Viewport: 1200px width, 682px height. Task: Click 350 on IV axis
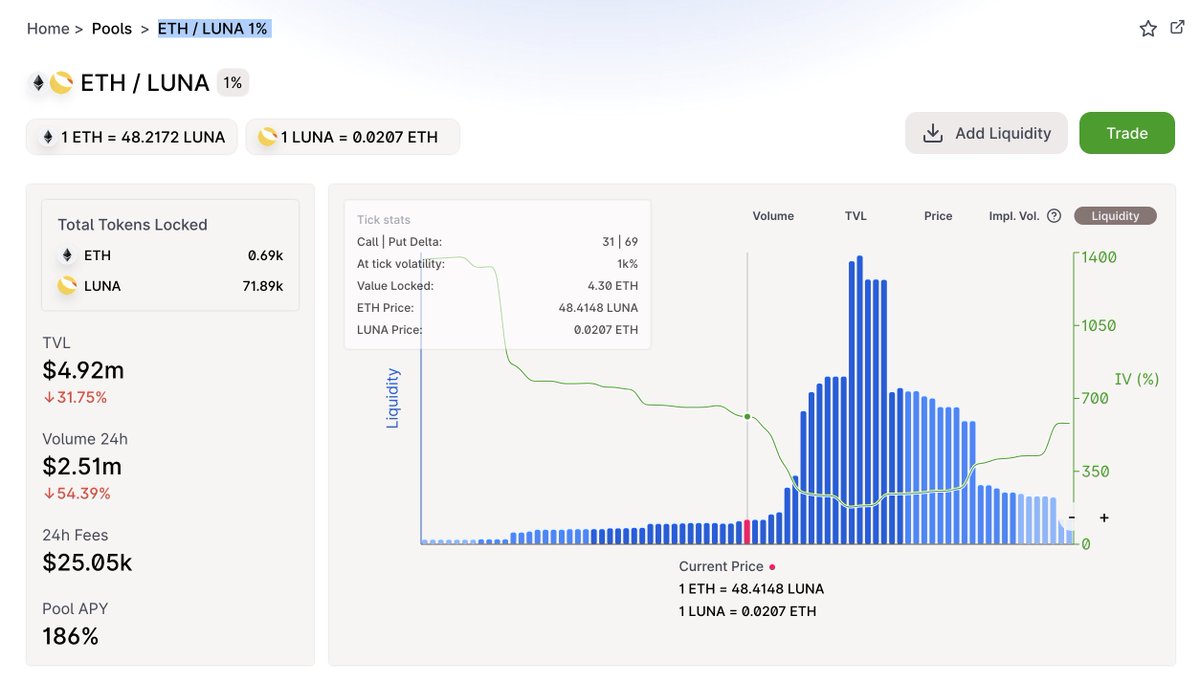[1094, 471]
